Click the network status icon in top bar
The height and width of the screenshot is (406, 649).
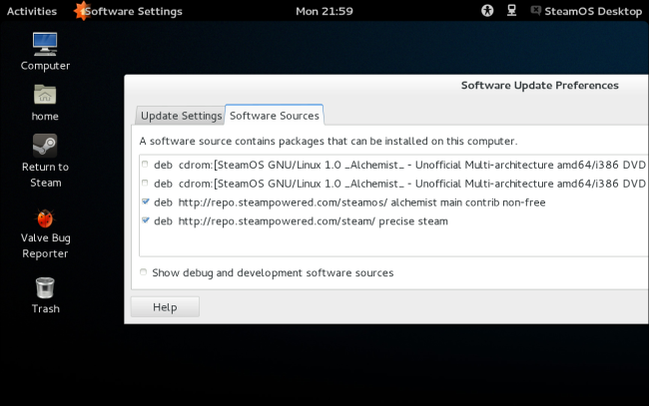[512, 11]
